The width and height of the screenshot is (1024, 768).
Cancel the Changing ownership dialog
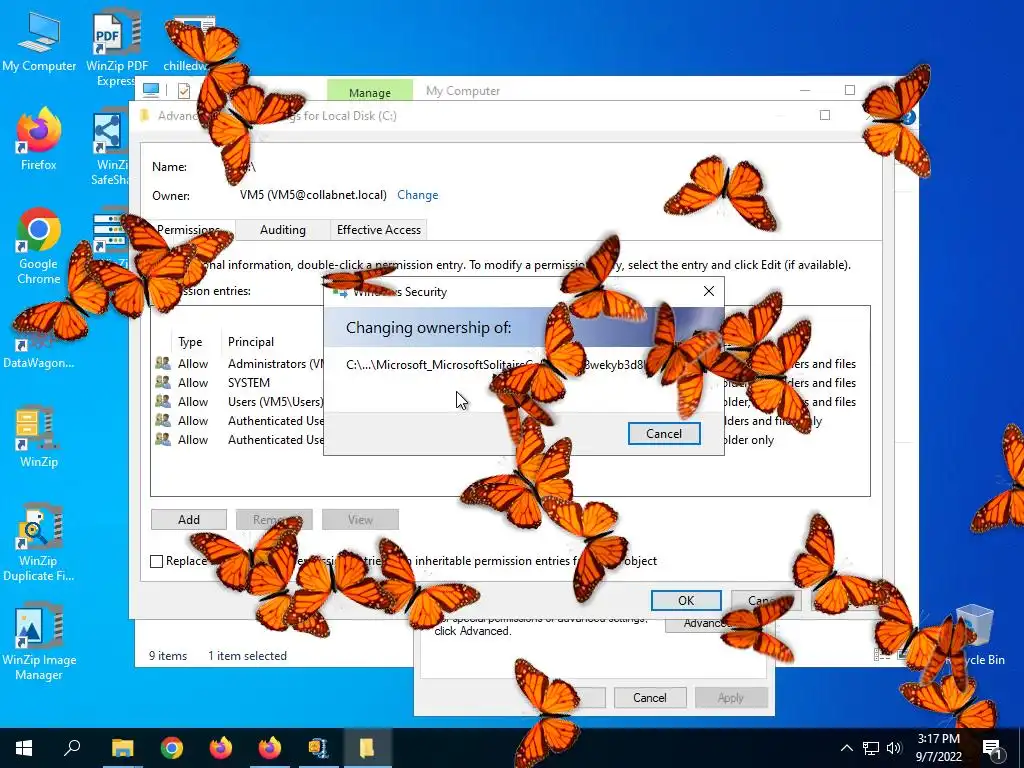click(664, 434)
